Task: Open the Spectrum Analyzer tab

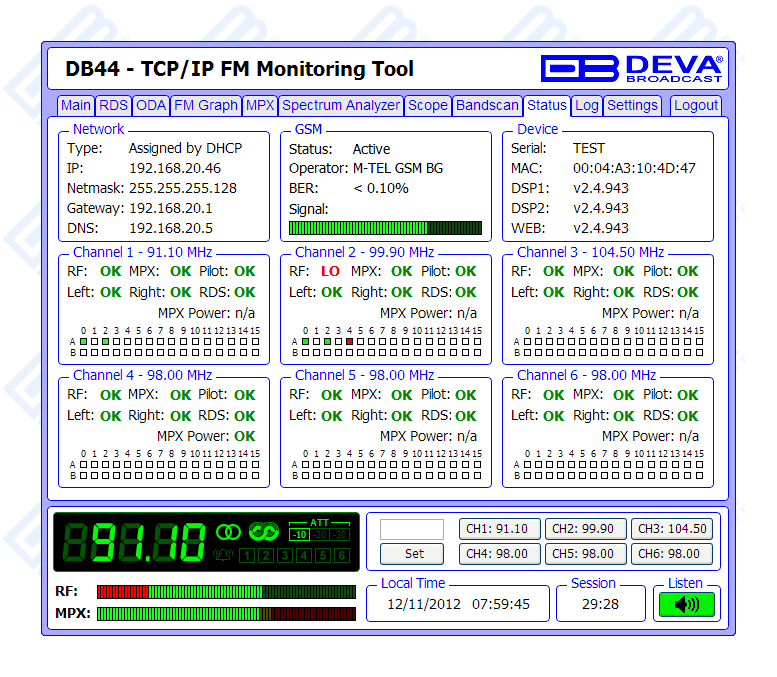Action: [341, 105]
